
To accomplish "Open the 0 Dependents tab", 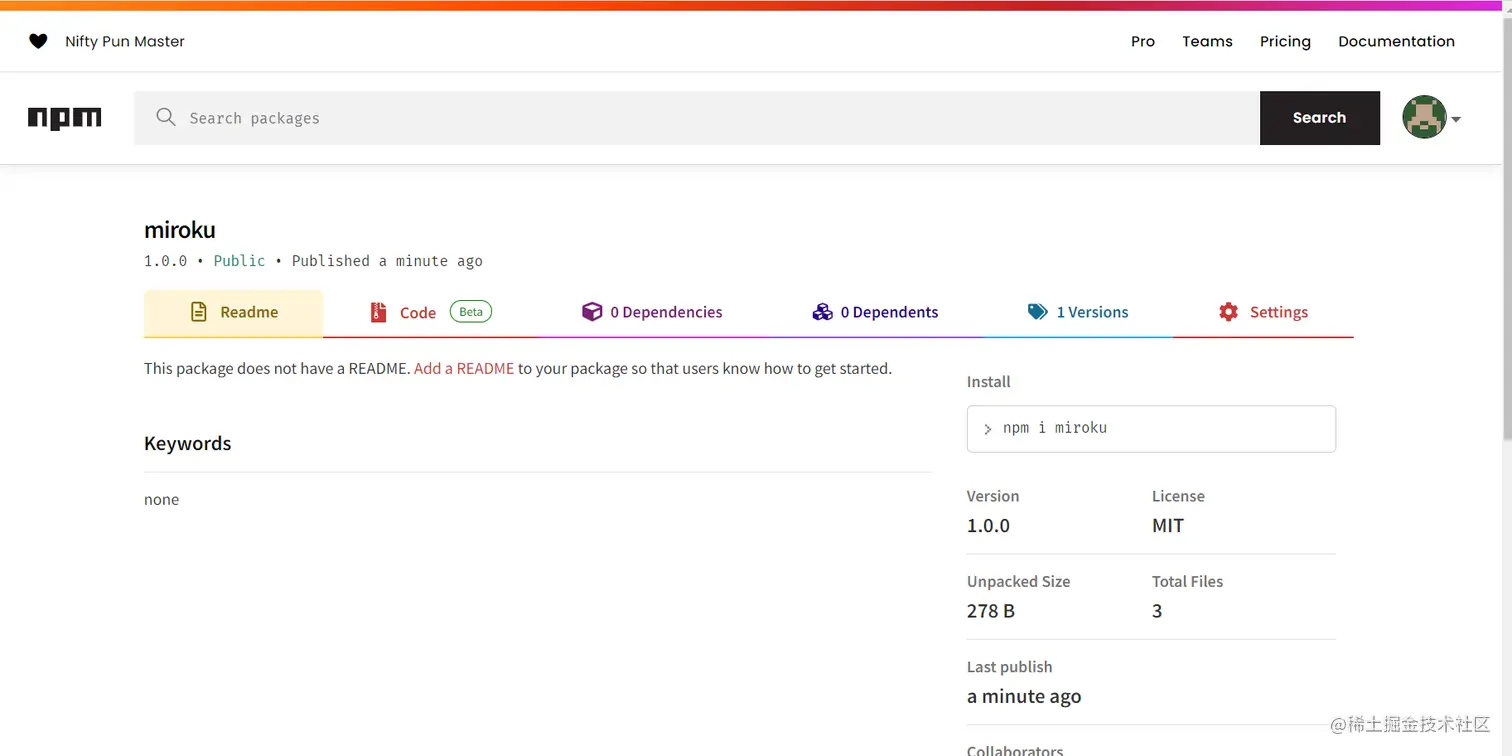I will pos(875,313).
